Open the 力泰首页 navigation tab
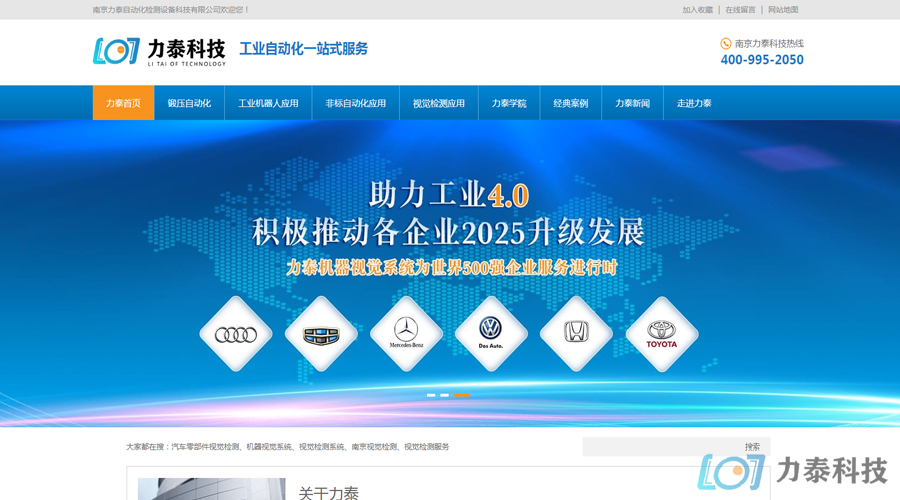Viewport: 900px width, 500px height. pyautogui.click(x=123, y=103)
